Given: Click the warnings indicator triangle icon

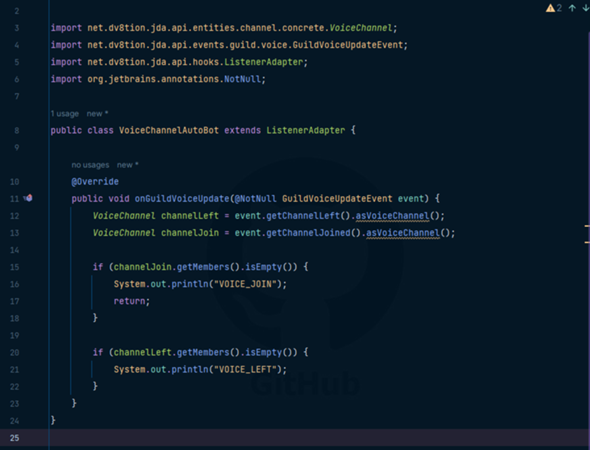Looking at the screenshot, I should [550, 8].
